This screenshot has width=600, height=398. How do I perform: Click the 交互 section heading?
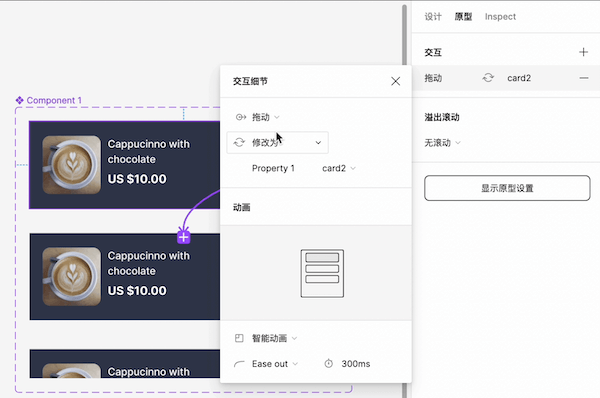433,52
